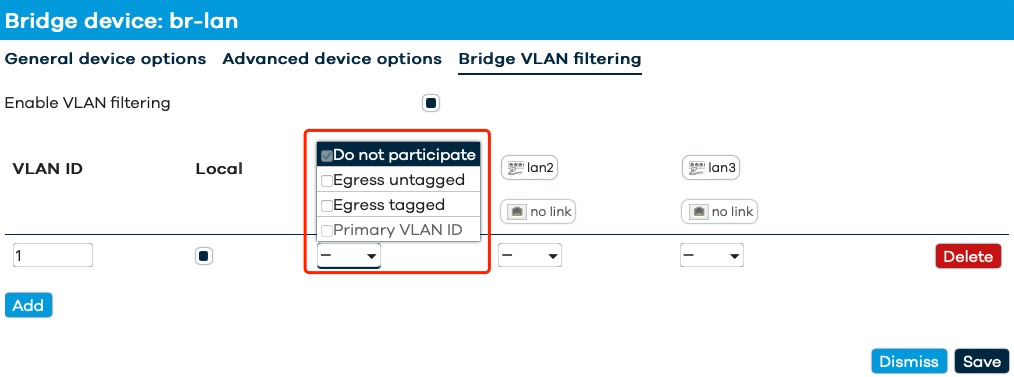The height and width of the screenshot is (377, 1014).
Task: Open the lan3 VLAN membership dropdown
Action: click(711, 256)
